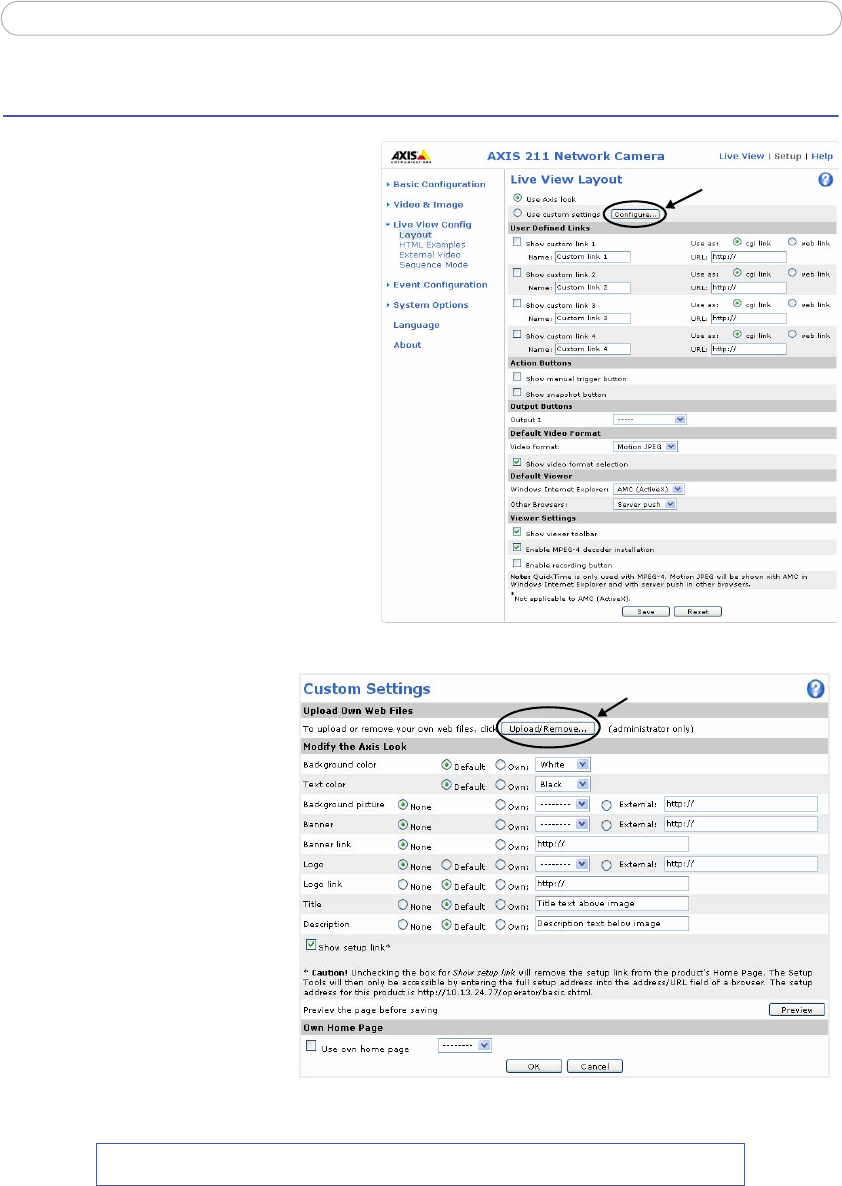Open Windows Internet Explorer viewer dropdown
Viewport: 842px width, 1186px height.
click(648, 489)
